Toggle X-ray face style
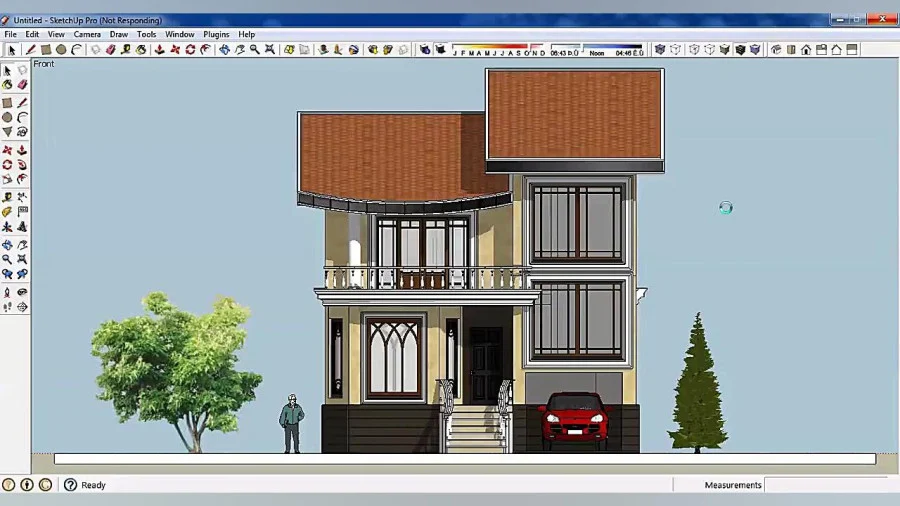This screenshot has width=900, height=506. pos(660,50)
